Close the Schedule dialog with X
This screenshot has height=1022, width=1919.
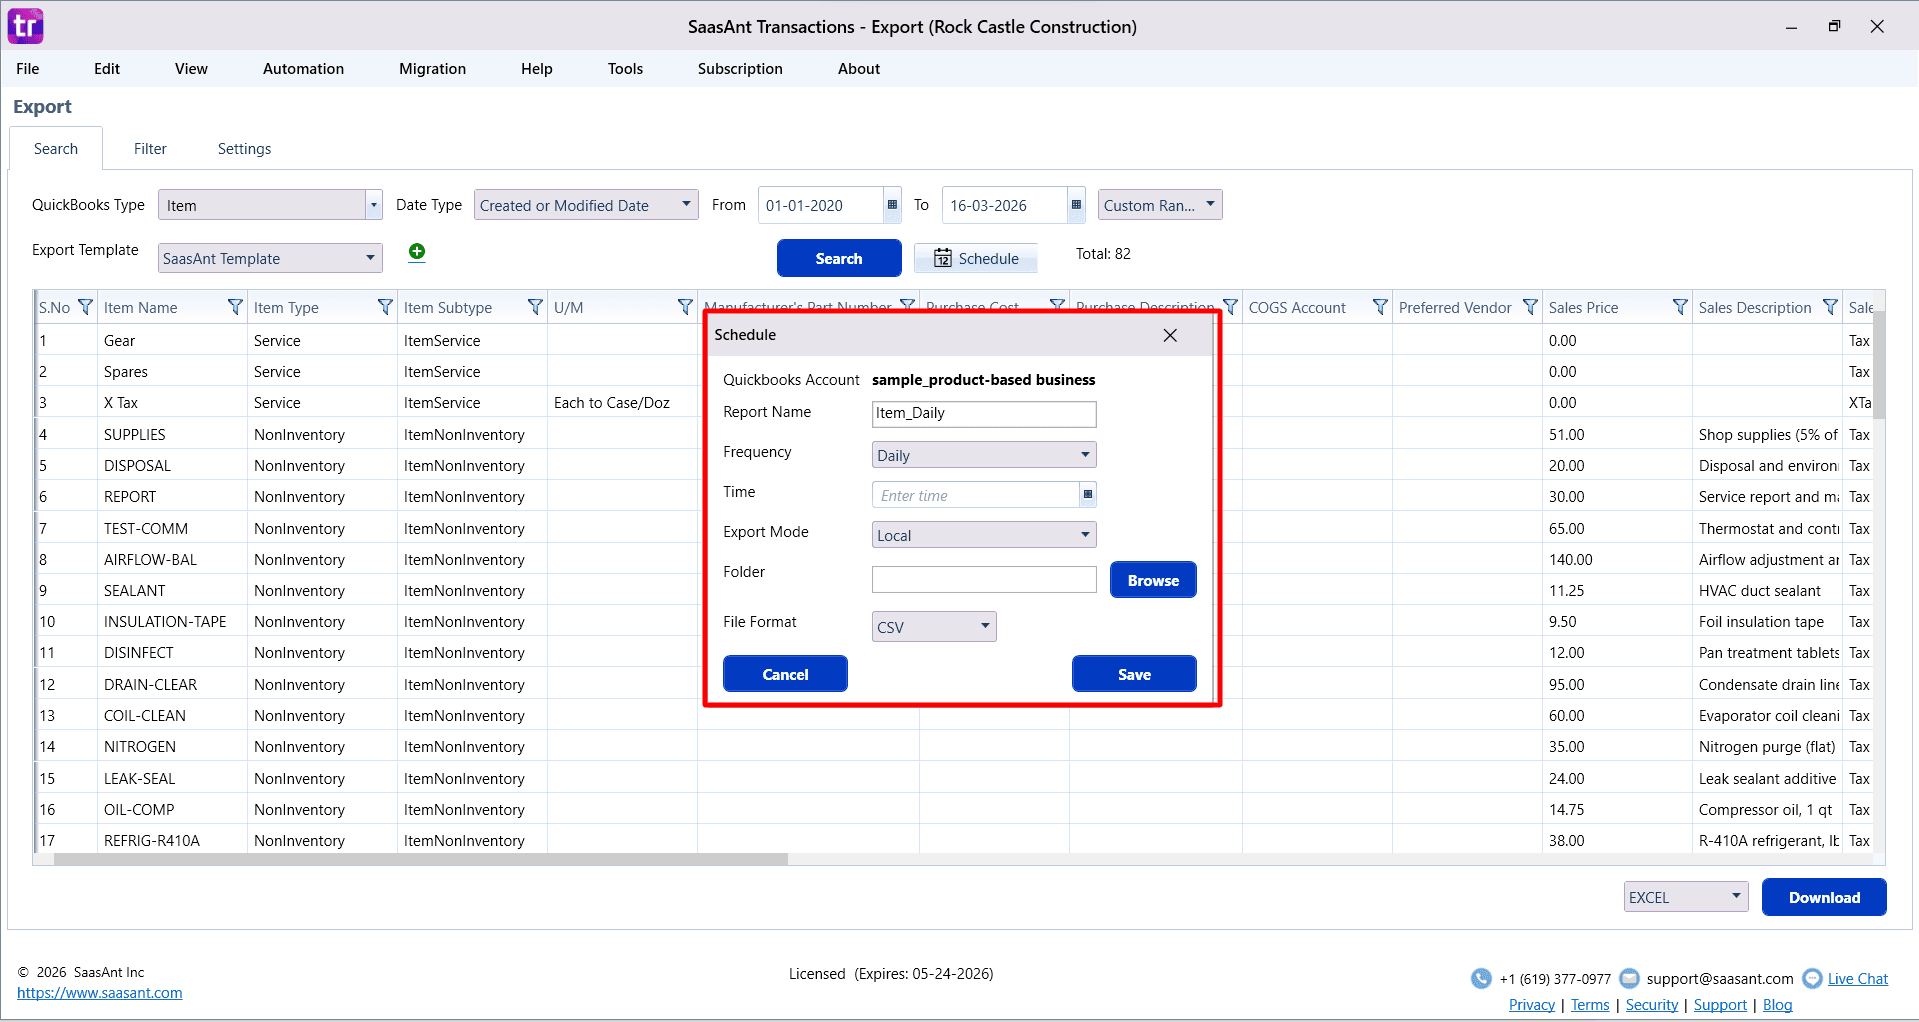click(1170, 335)
